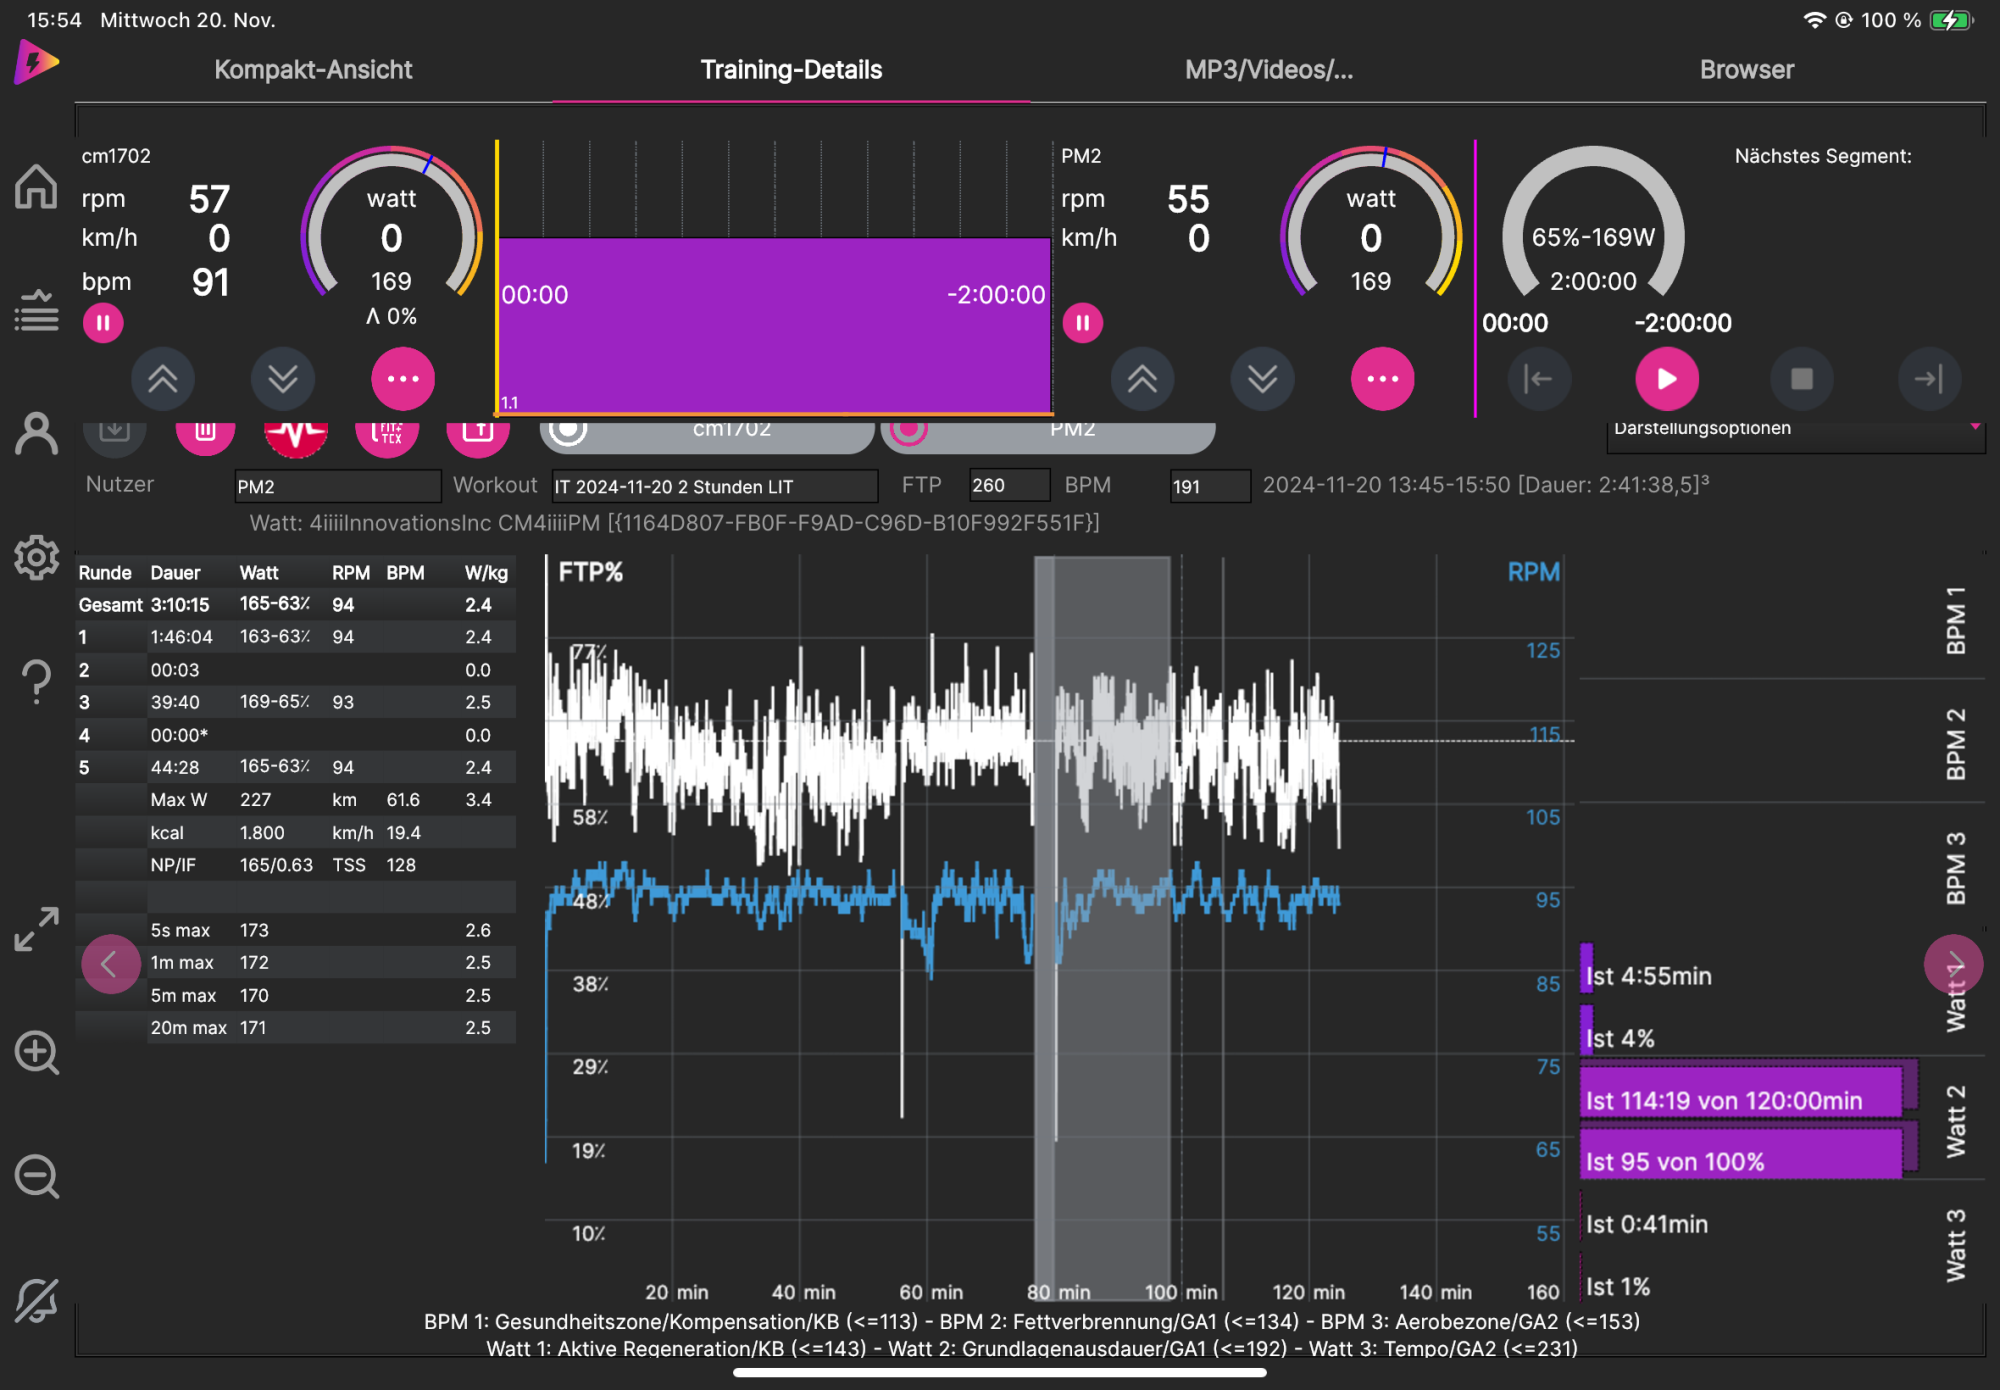Increase cm1702 resistance with up chevrons

pyautogui.click(x=163, y=379)
